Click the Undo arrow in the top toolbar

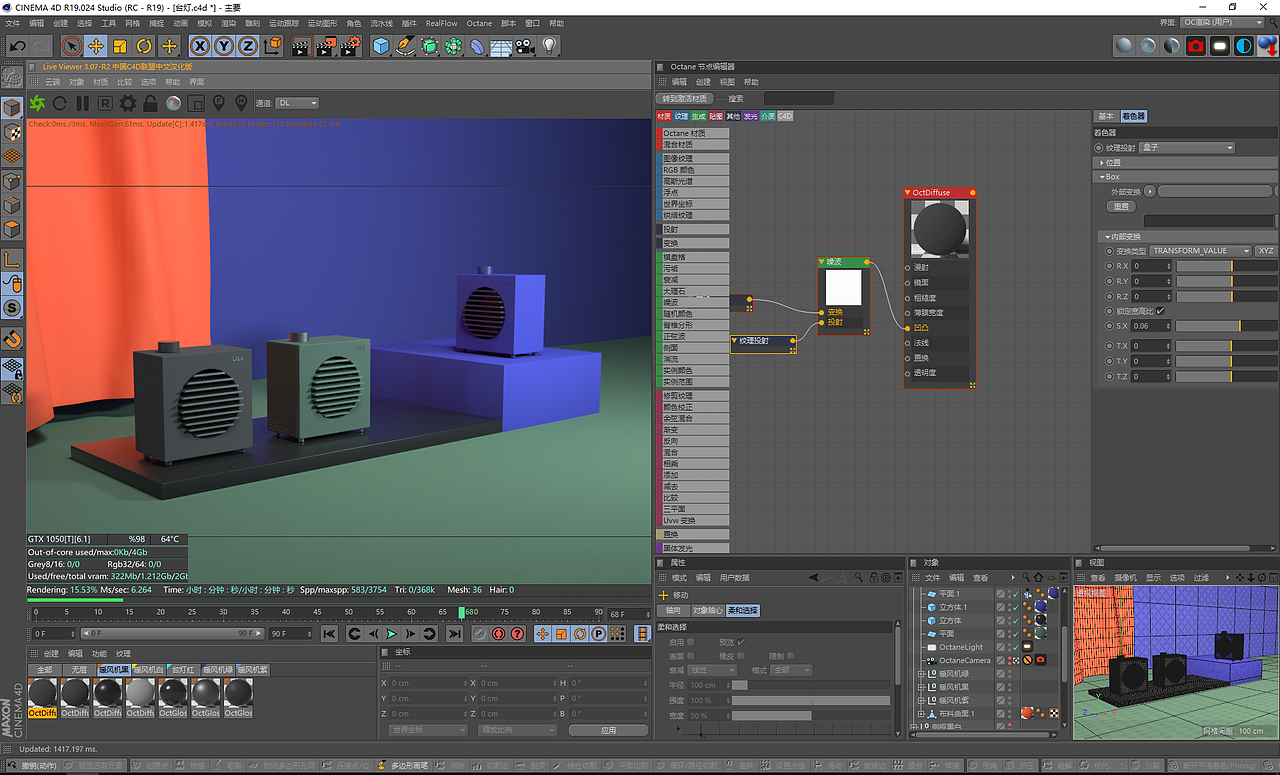[17, 46]
